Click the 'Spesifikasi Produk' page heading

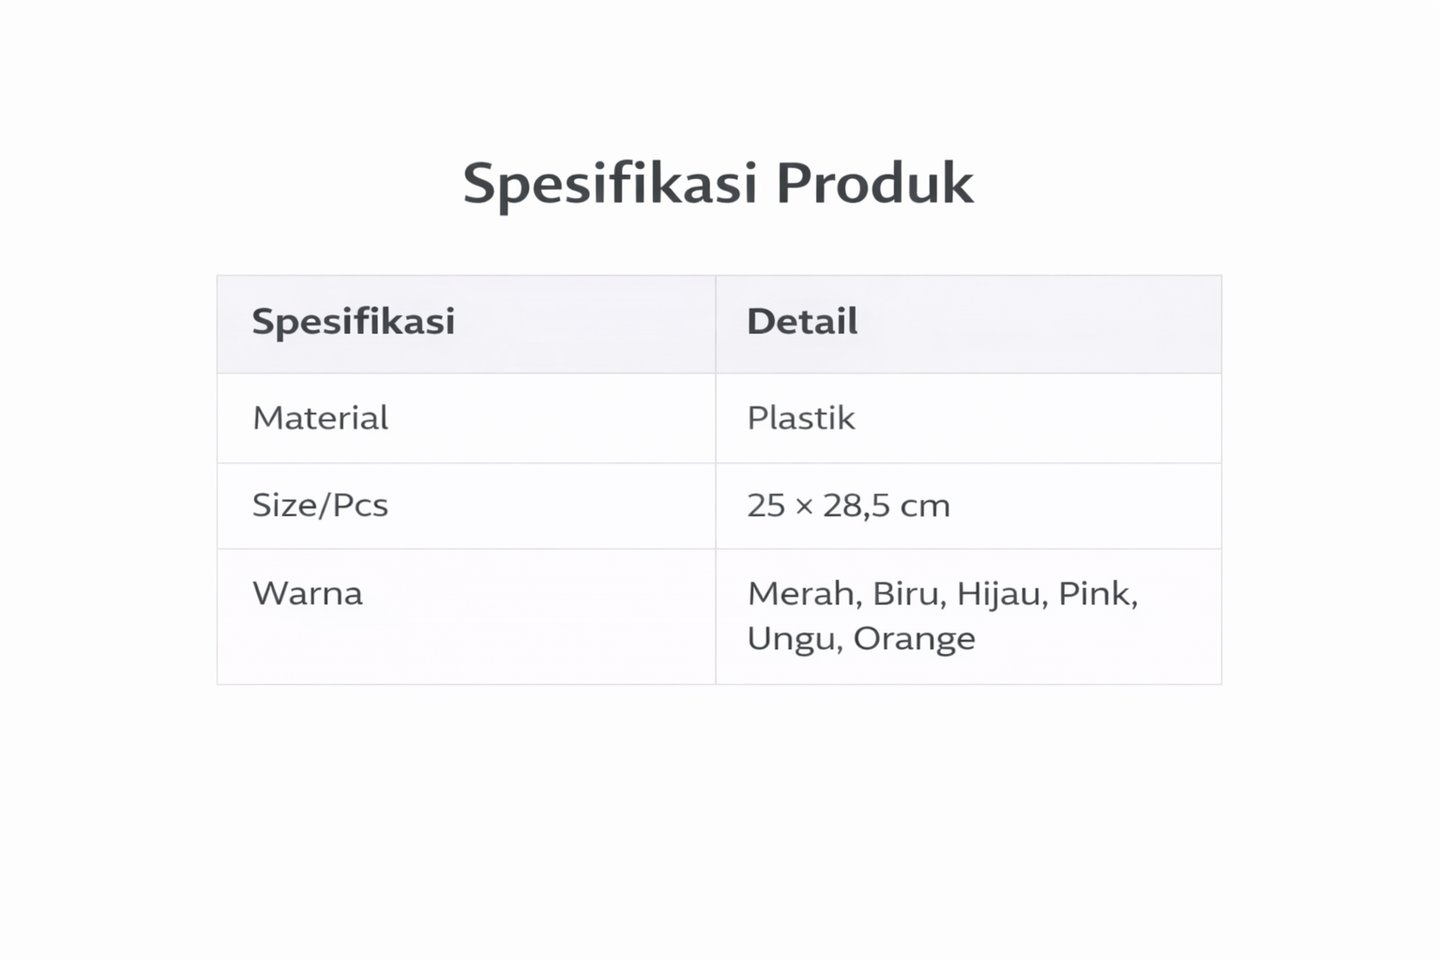718,183
